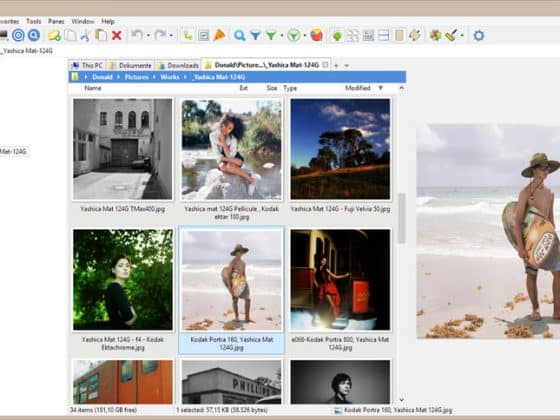
Task: Toggle the dual pane icon
Action: [x=384, y=35]
